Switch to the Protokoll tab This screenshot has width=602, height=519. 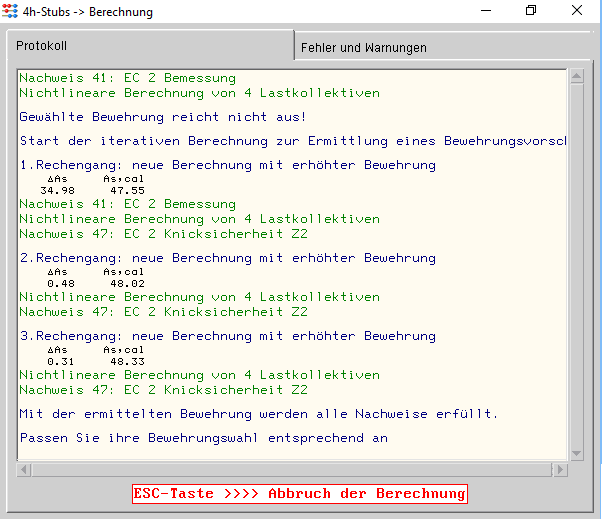pos(42,47)
